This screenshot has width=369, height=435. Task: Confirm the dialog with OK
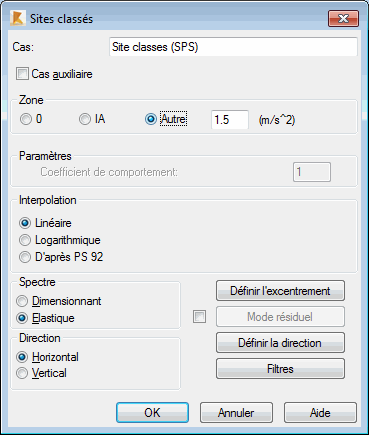[x=152, y=413]
